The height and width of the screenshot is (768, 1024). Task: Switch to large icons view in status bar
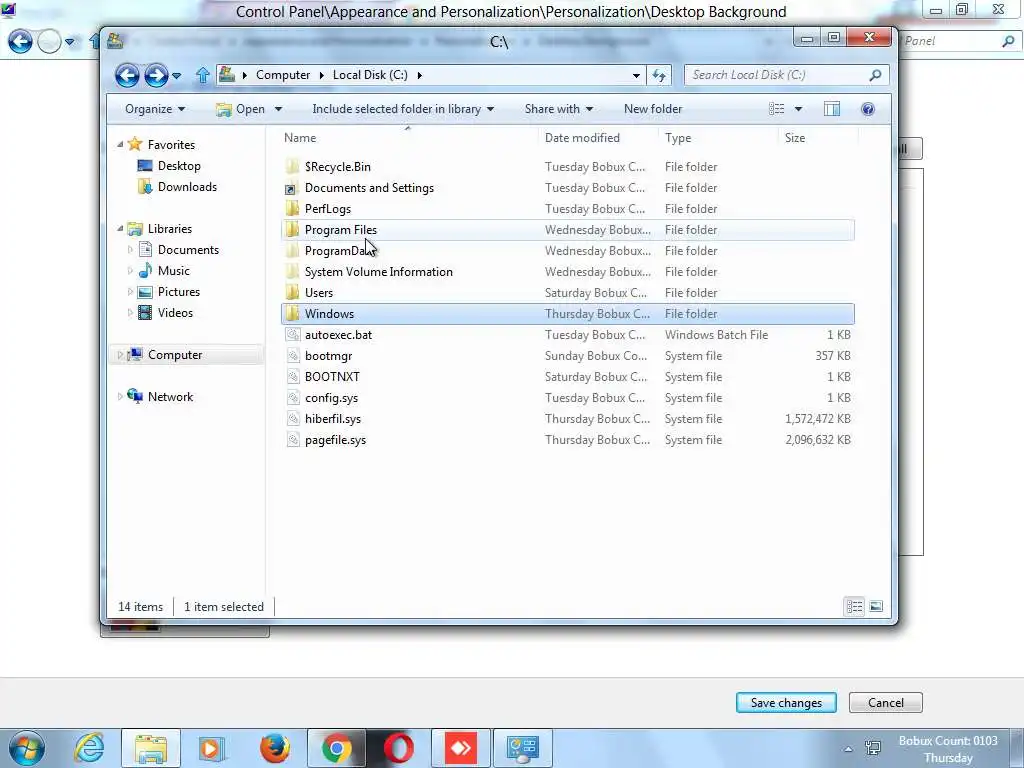pos(876,607)
